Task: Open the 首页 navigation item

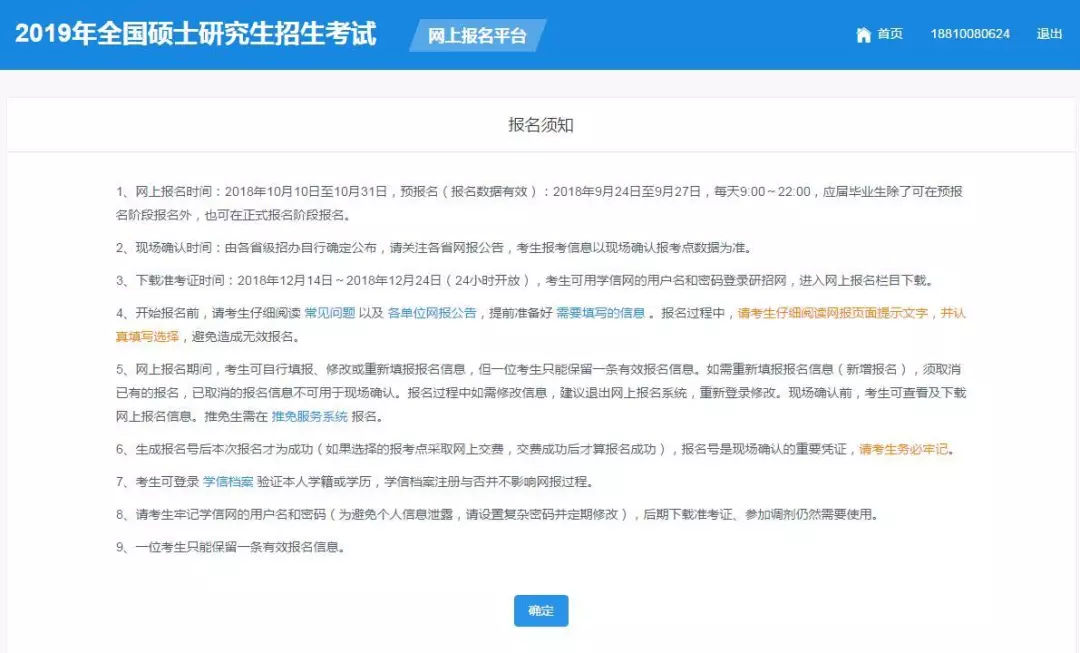Action: [890, 34]
